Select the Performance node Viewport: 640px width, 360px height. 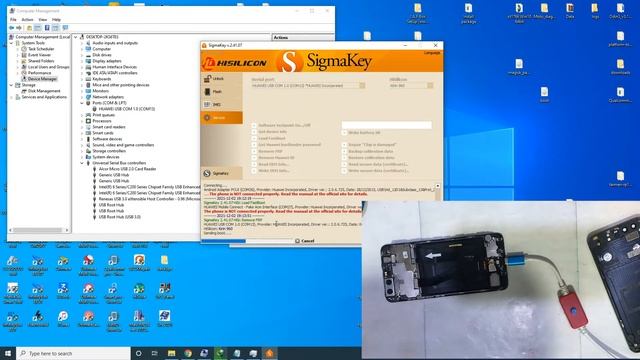point(39,73)
